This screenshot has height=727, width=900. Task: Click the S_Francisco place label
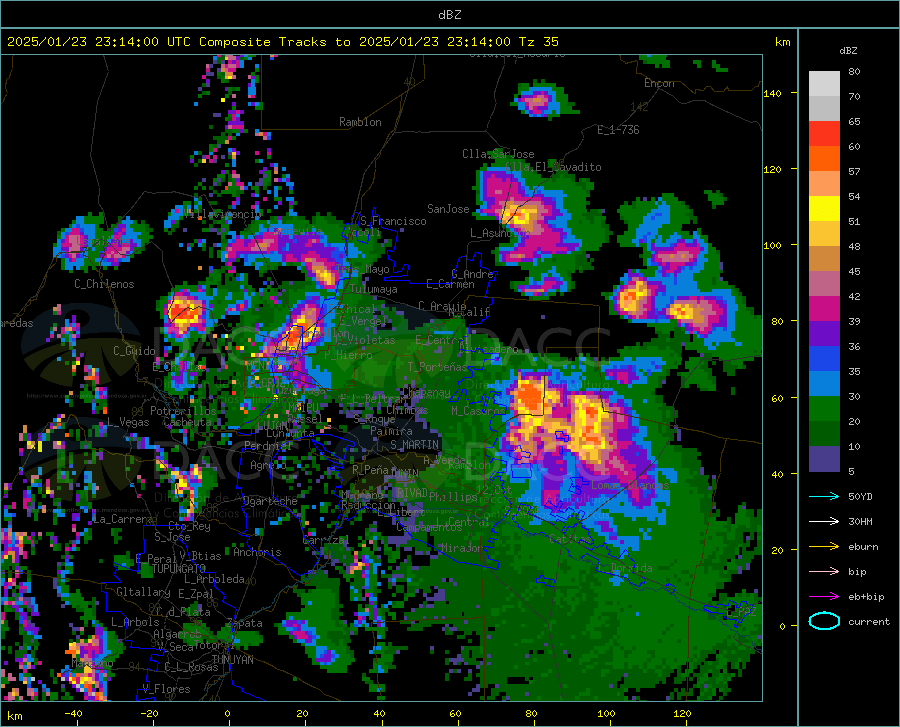pyautogui.click(x=393, y=221)
